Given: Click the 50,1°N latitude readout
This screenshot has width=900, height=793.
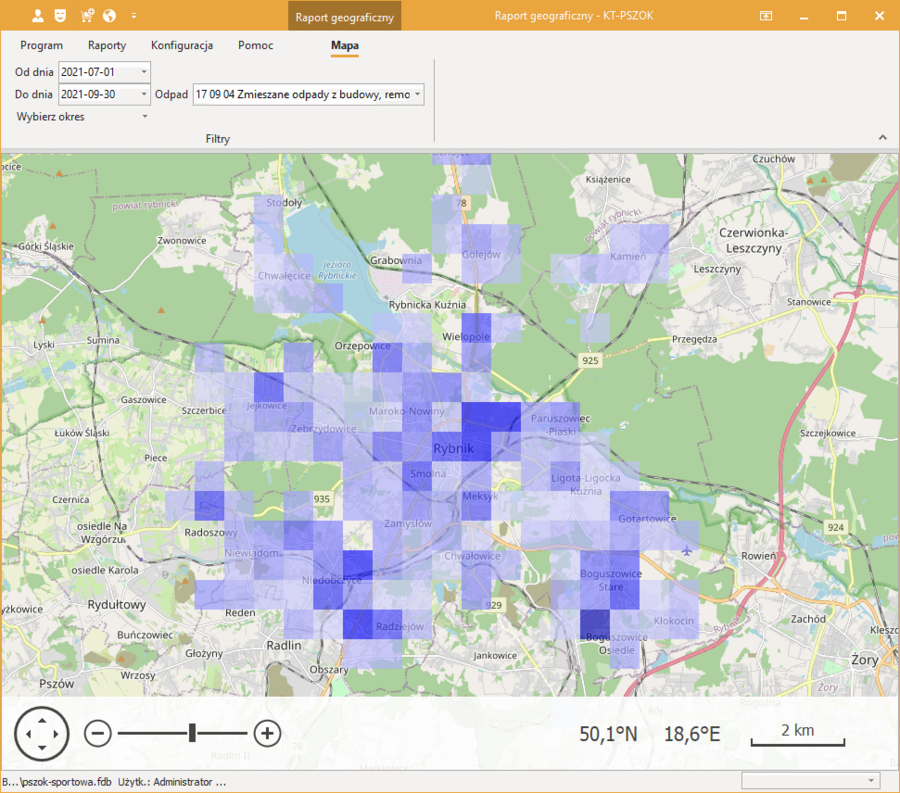Looking at the screenshot, I should tap(608, 734).
